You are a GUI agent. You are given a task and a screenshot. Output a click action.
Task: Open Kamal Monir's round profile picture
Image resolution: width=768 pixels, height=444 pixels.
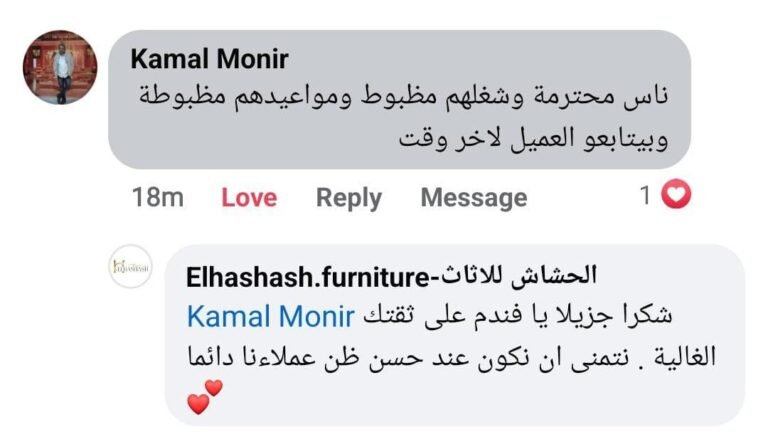tap(60, 67)
